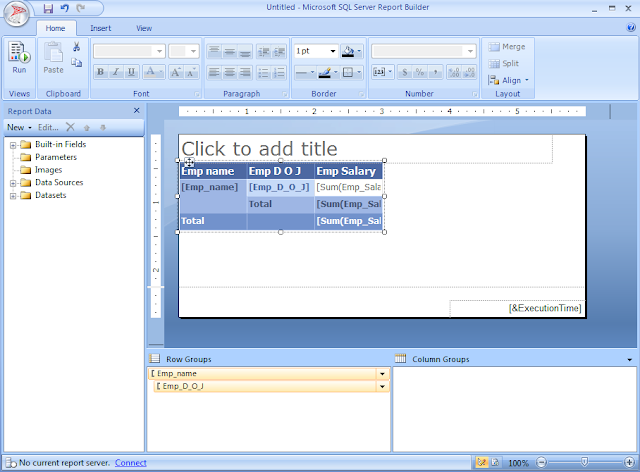Apply currency number format

tap(404, 72)
